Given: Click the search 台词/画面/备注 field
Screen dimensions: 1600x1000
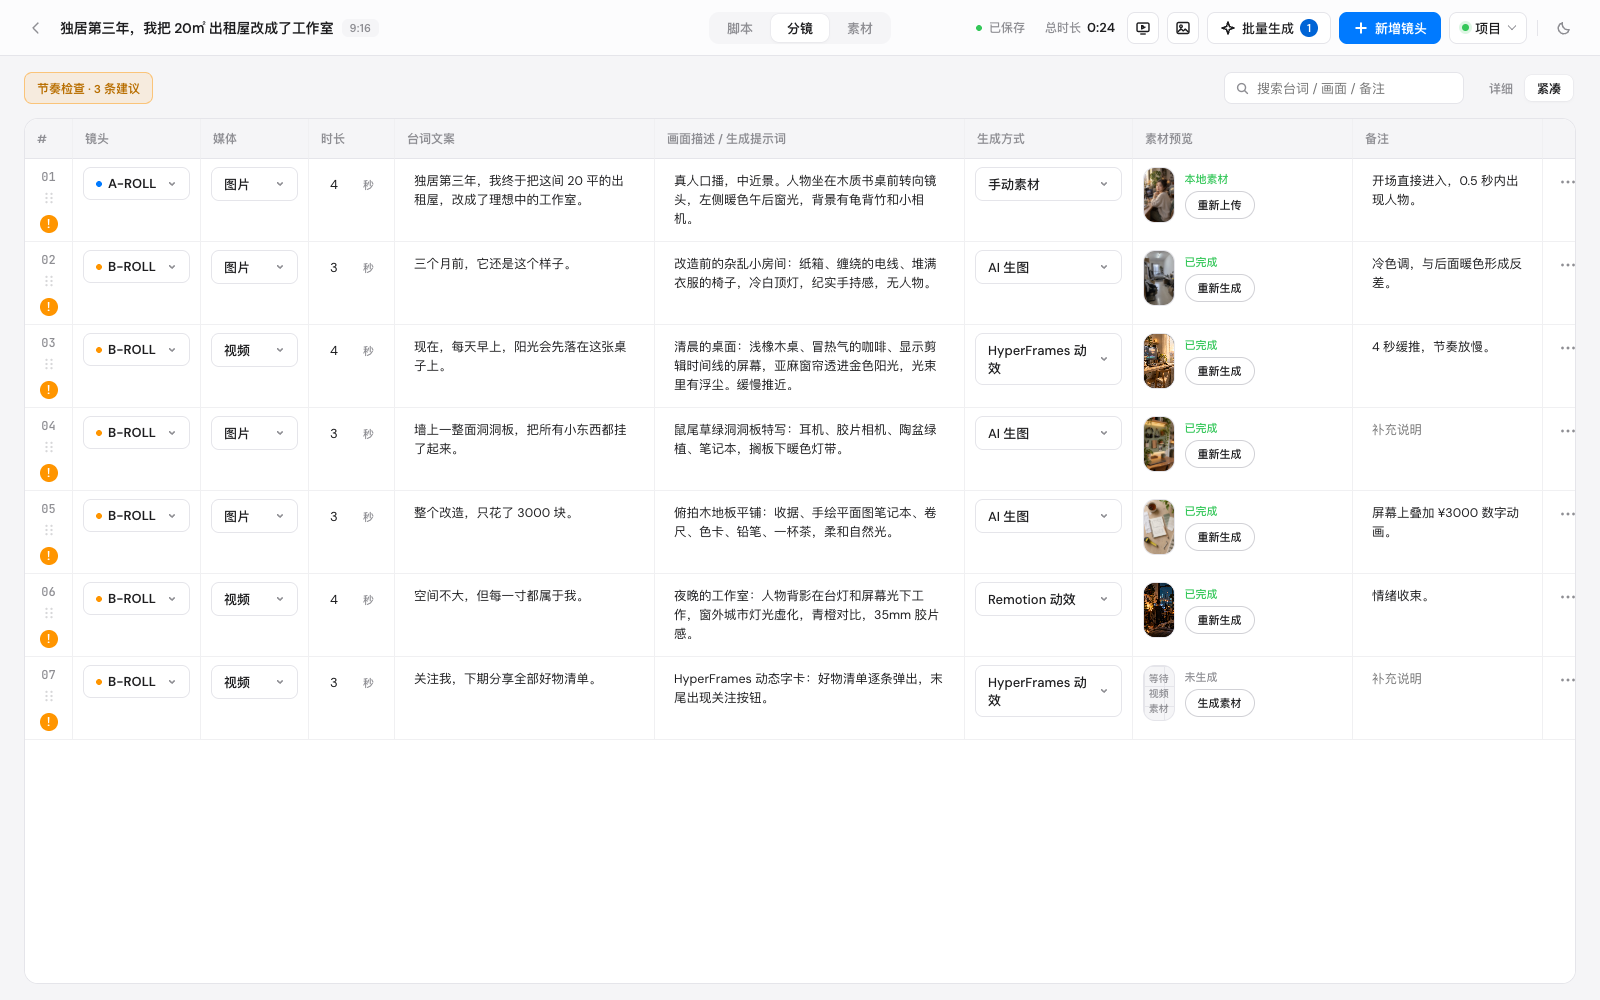Looking at the screenshot, I should click(x=1343, y=88).
